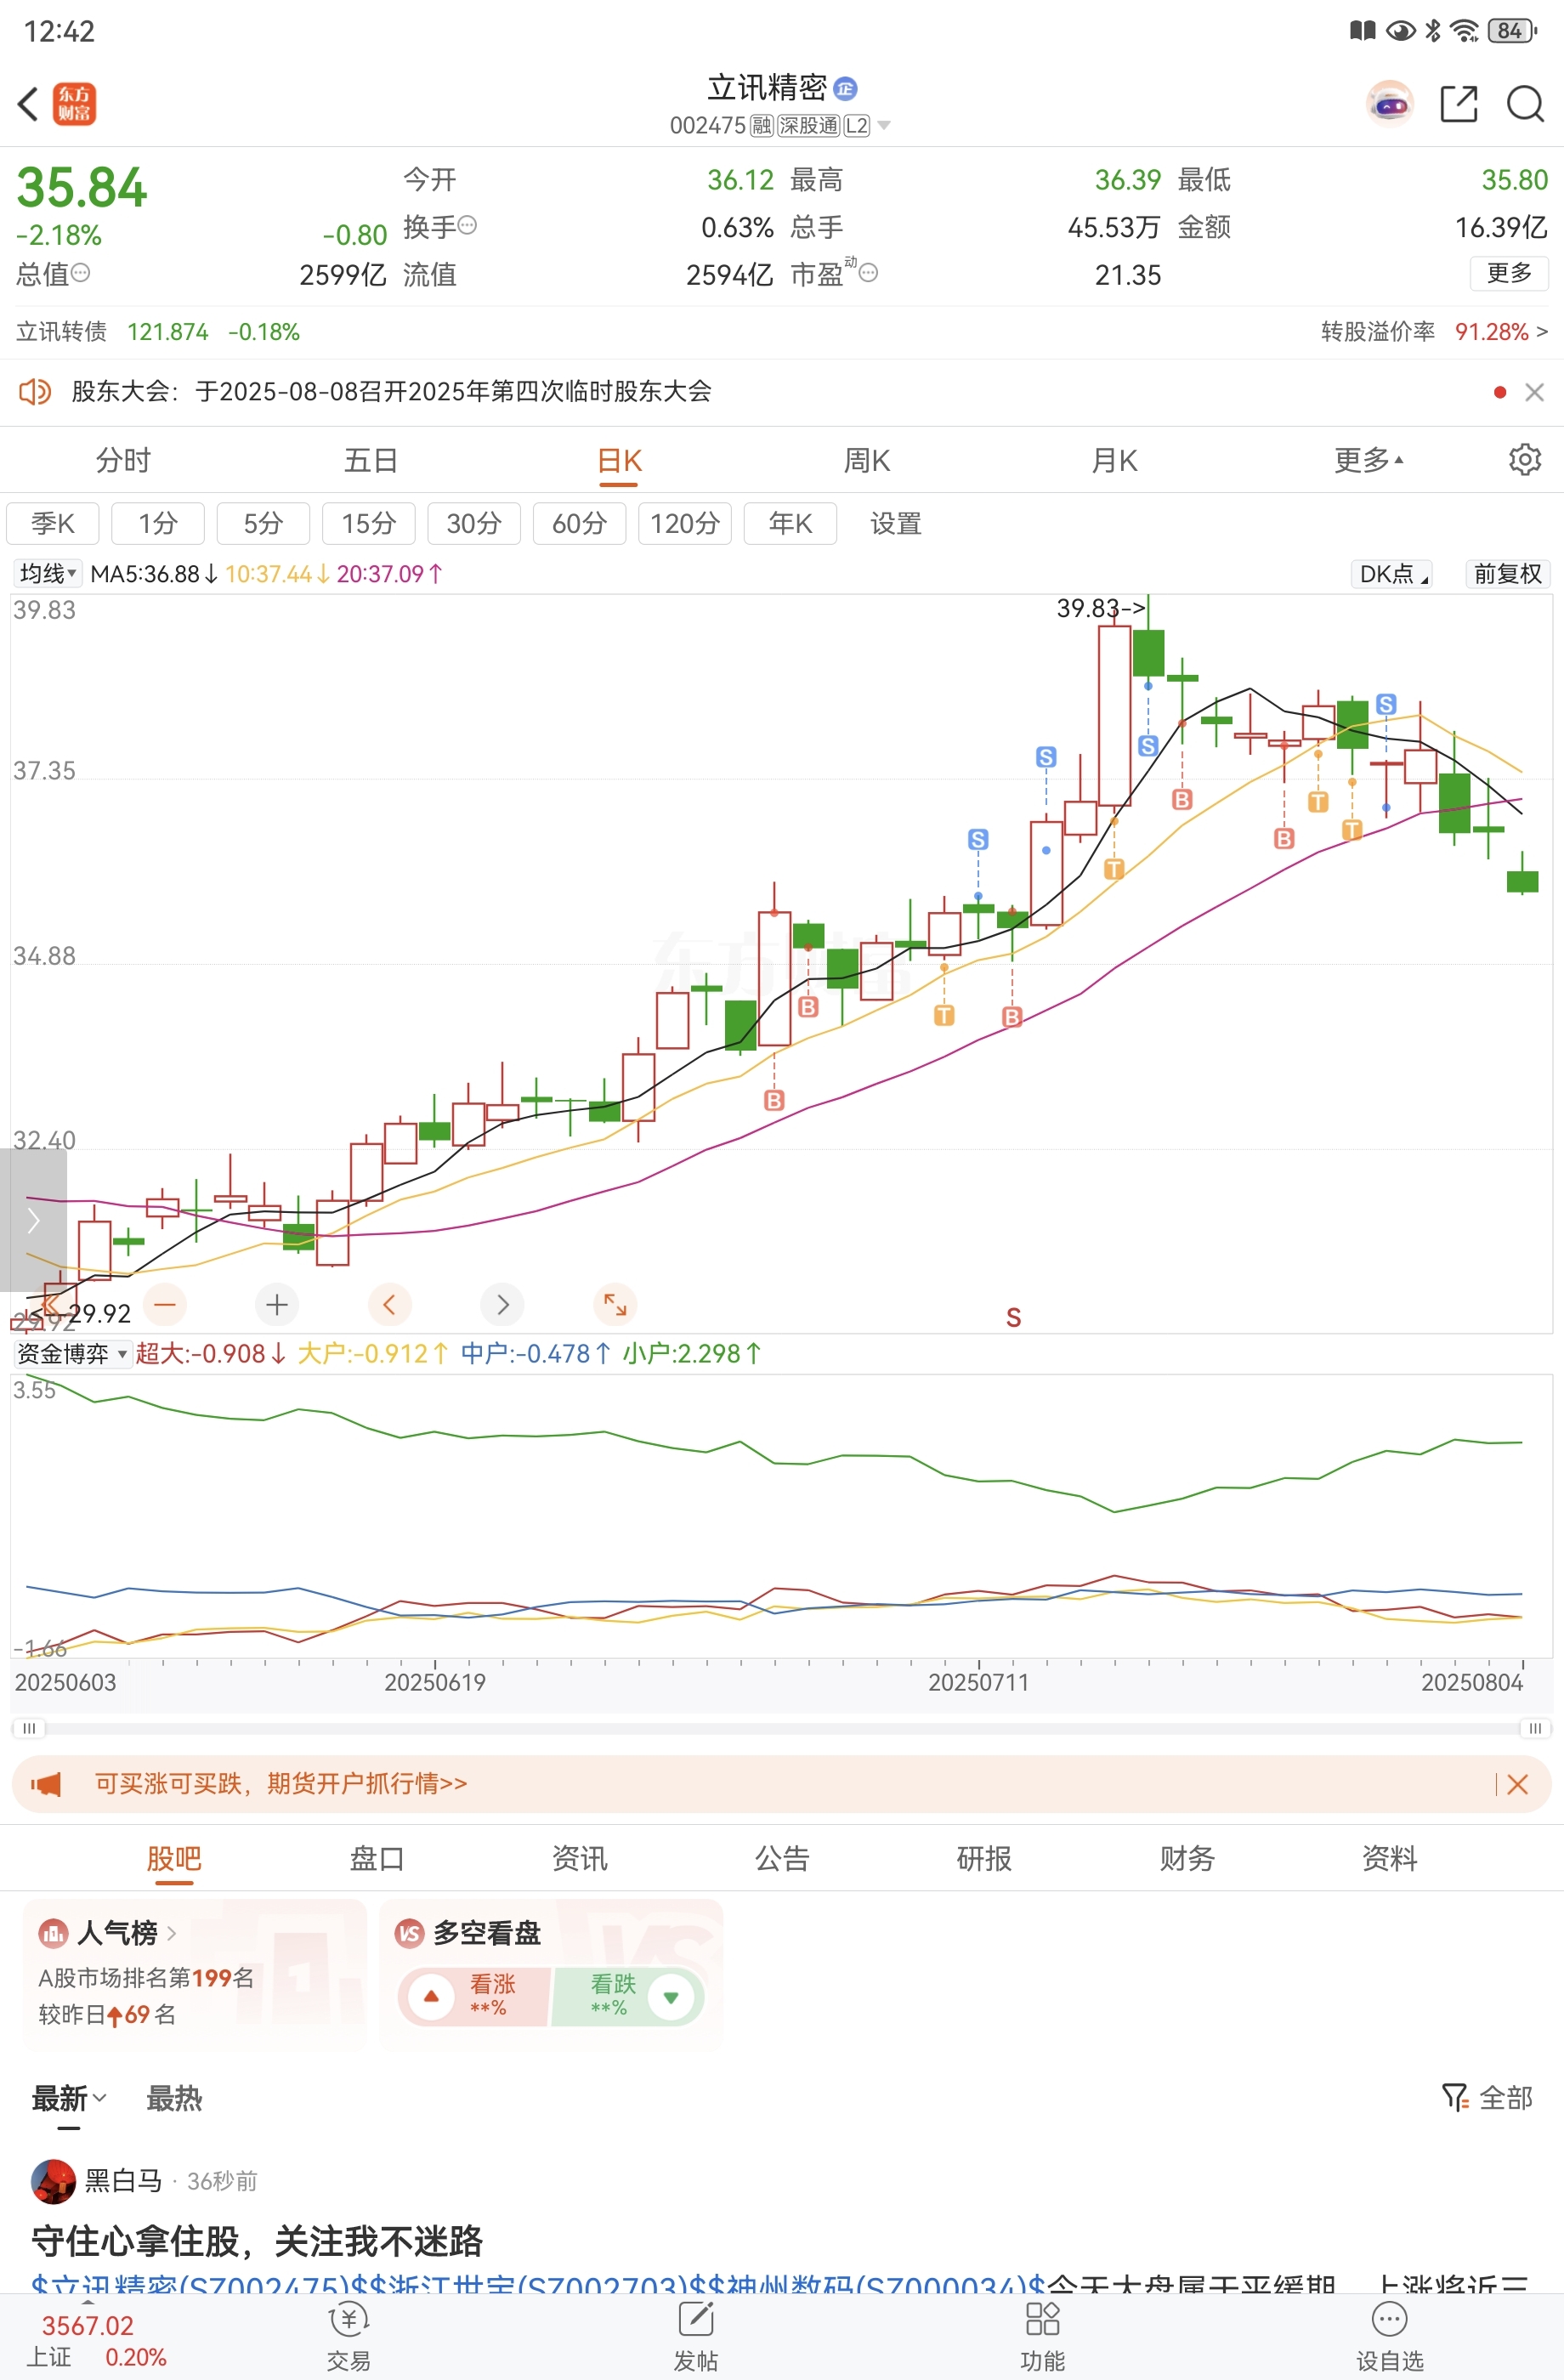Tap the back arrow icon
The width and height of the screenshot is (1564, 2380).
click(28, 104)
